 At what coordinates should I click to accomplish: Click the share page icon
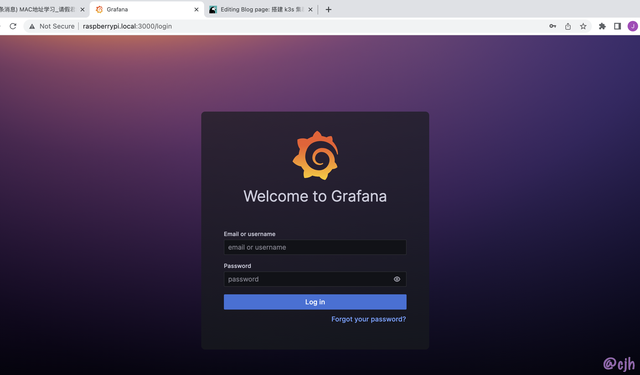(568, 26)
